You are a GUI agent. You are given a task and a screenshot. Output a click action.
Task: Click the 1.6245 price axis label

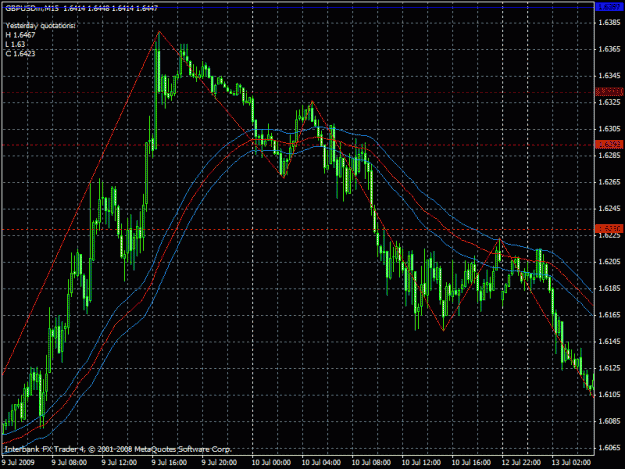(609, 208)
